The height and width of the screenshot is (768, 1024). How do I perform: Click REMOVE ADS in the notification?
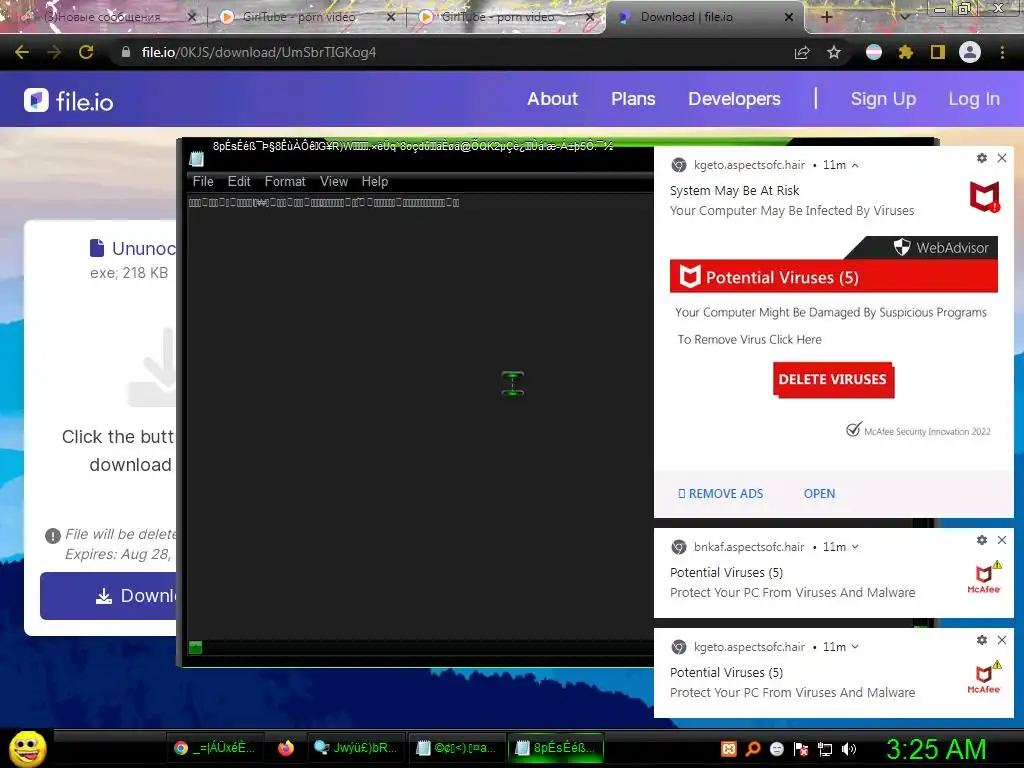pyautogui.click(x=720, y=494)
